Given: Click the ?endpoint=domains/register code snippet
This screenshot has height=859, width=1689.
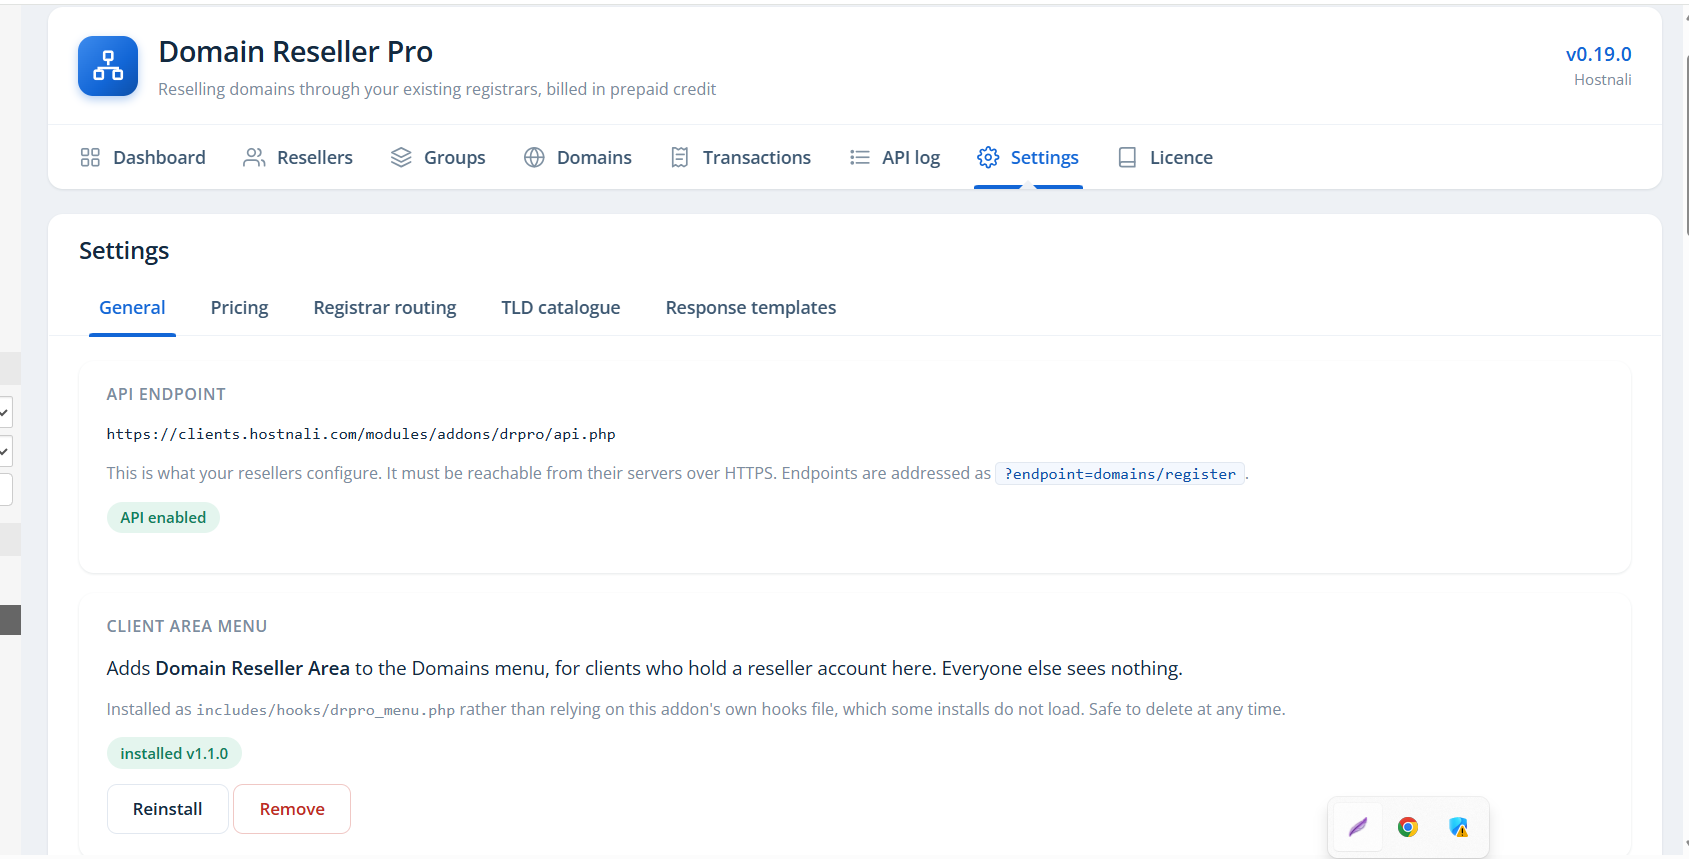Looking at the screenshot, I should click(x=1120, y=474).
